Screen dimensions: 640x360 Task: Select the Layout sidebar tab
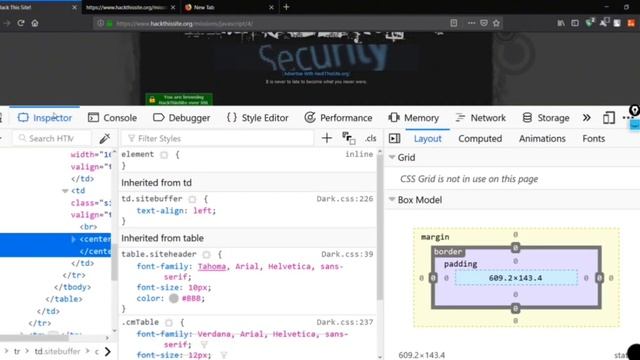[427, 139]
